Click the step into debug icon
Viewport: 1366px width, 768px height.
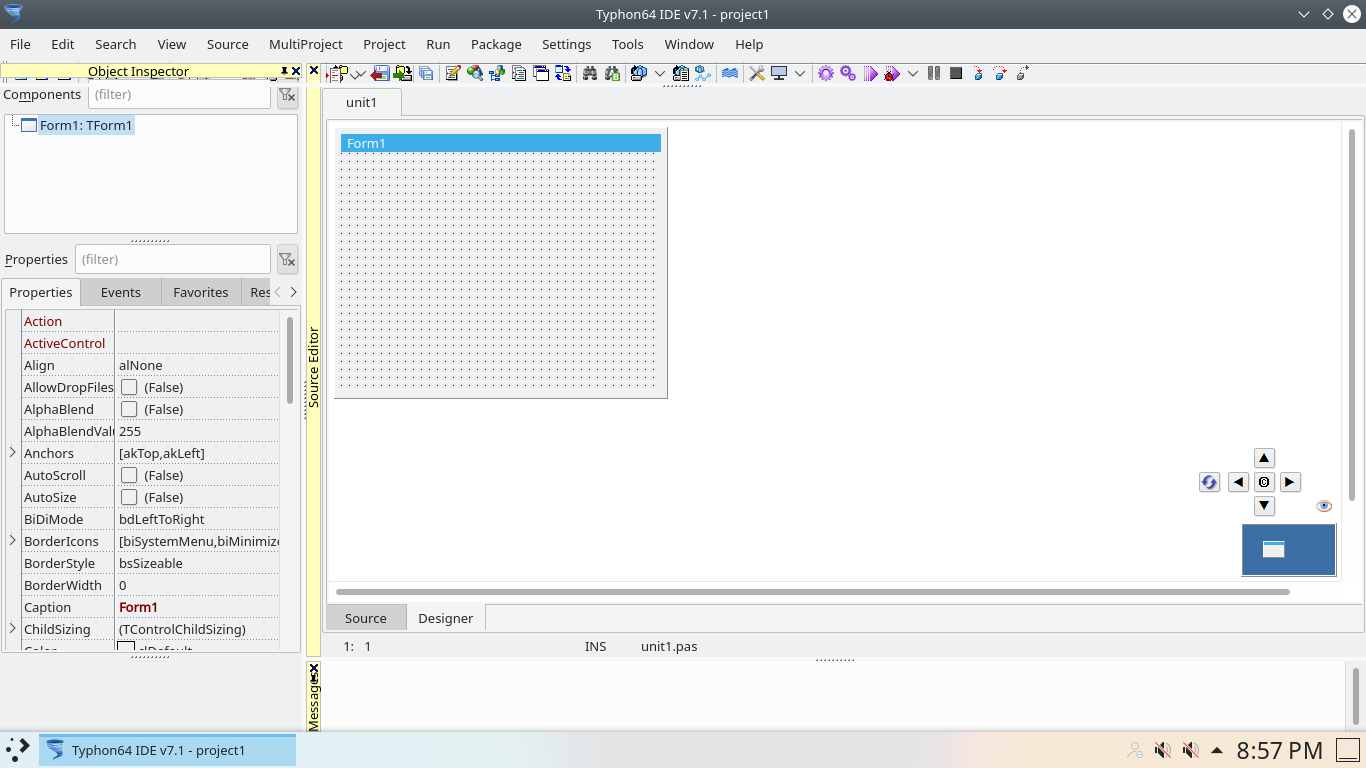click(x=977, y=73)
